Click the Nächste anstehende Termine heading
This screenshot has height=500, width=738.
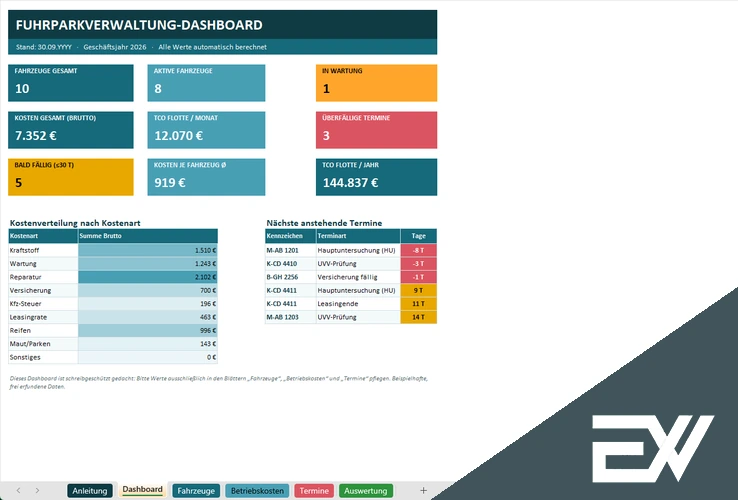(324, 223)
